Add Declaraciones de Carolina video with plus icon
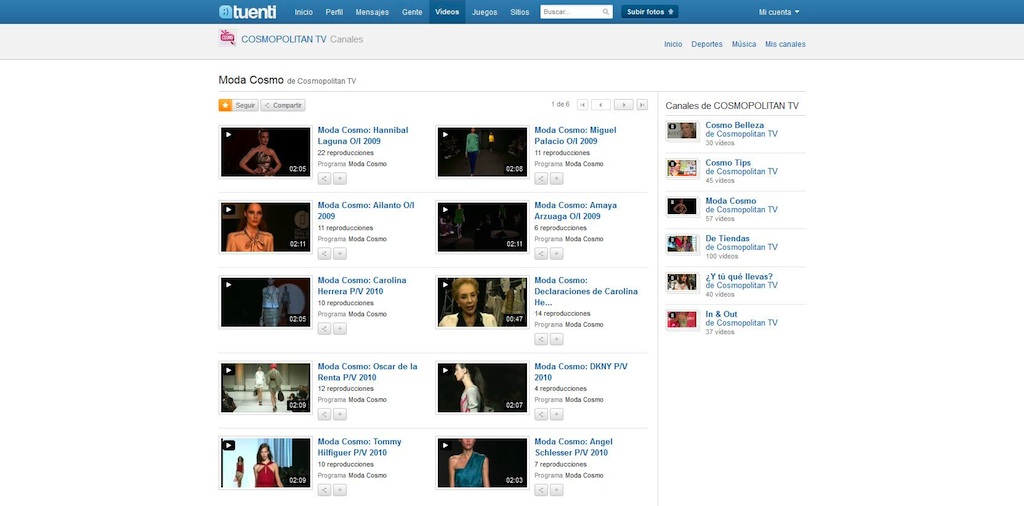Screen dimensions: 1024x506 pyautogui.click(x=556, y=339)
